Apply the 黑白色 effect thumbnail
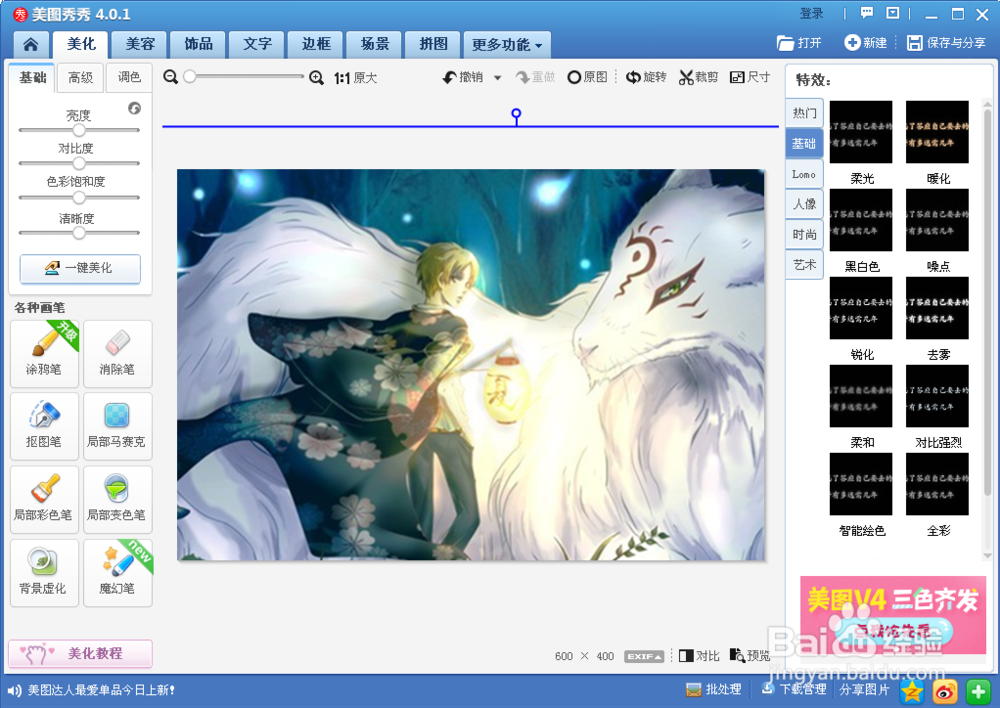 861,220
